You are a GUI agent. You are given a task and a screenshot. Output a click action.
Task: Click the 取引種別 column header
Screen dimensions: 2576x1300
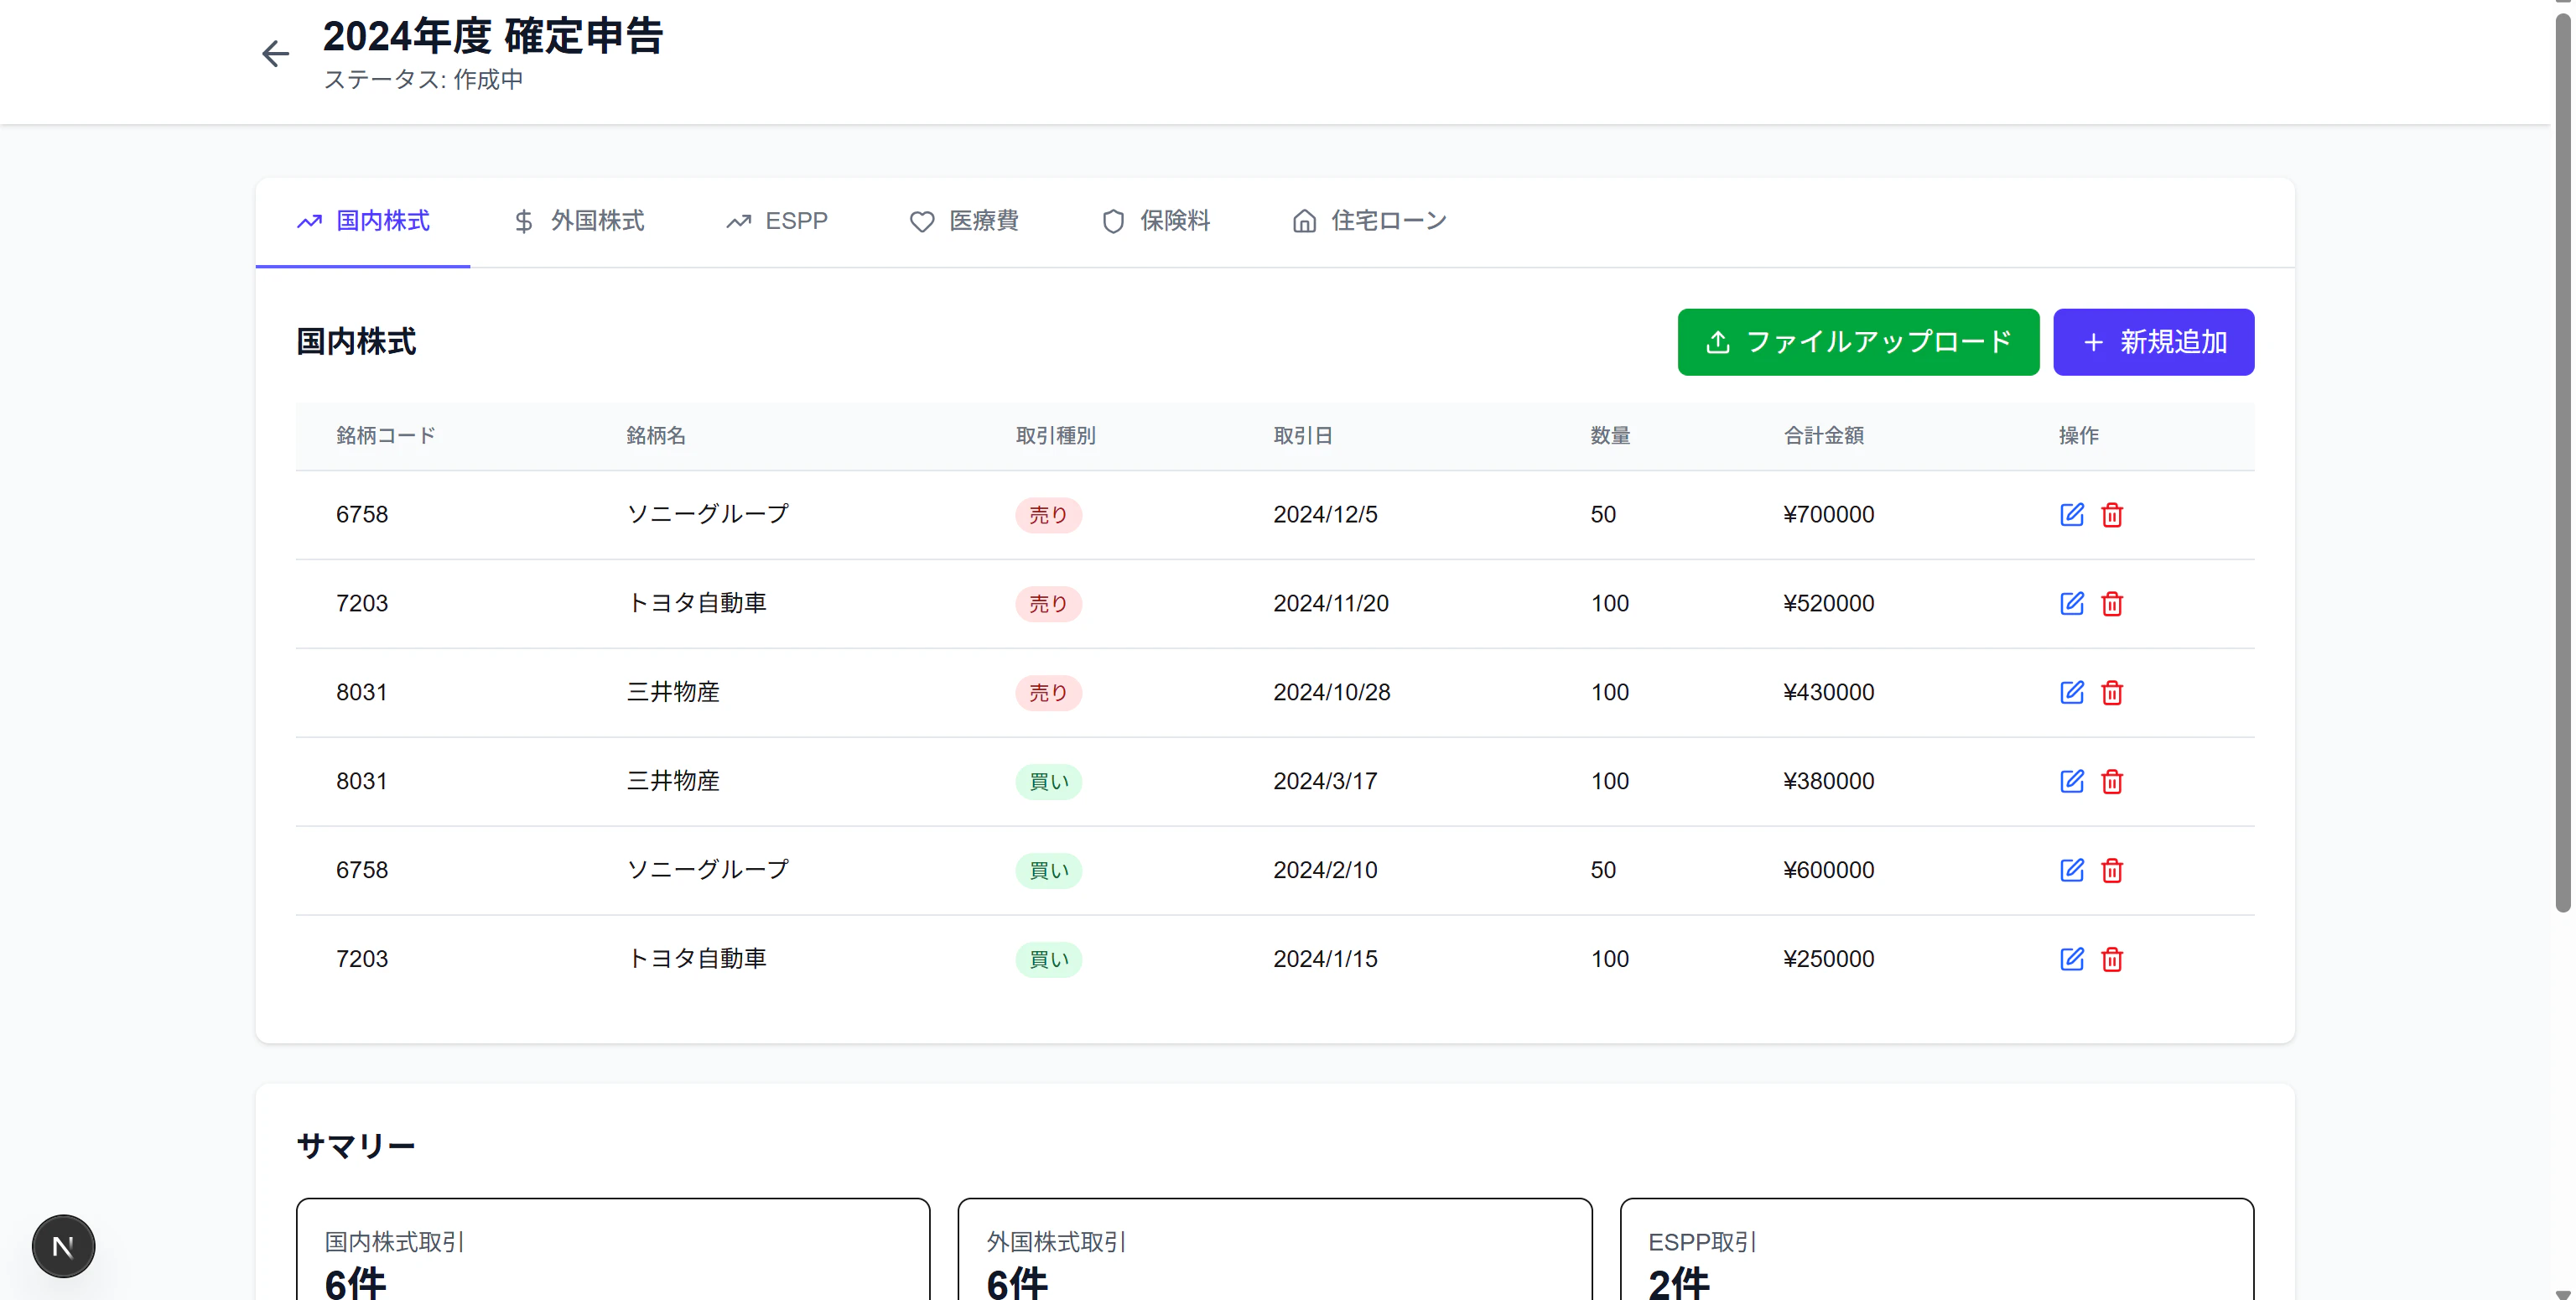[x=1056, y=436]
